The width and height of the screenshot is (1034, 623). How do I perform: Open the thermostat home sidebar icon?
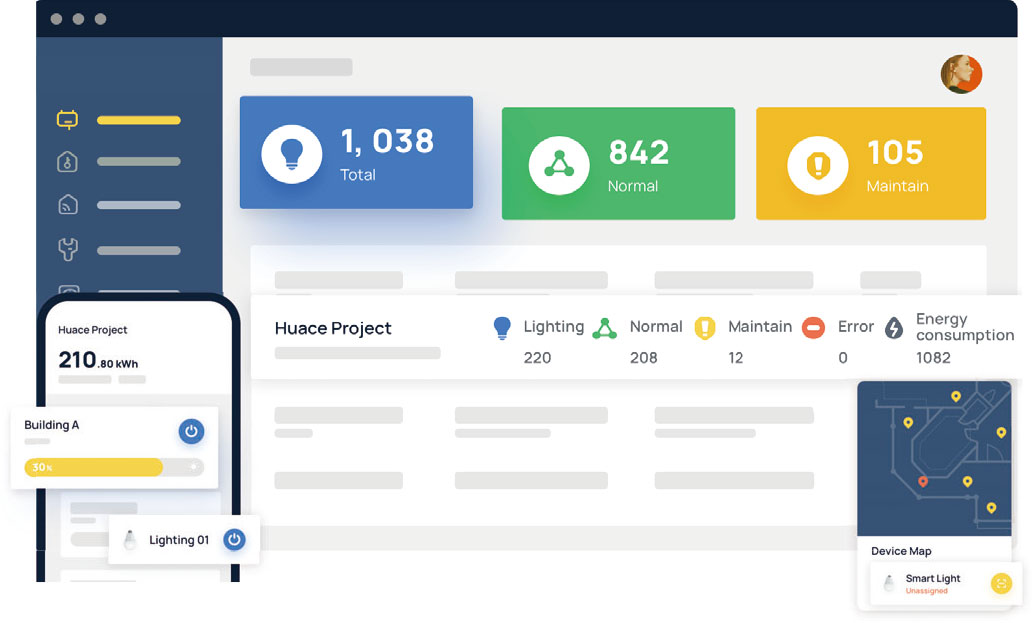pyautogui.click(x=67, y=162)
